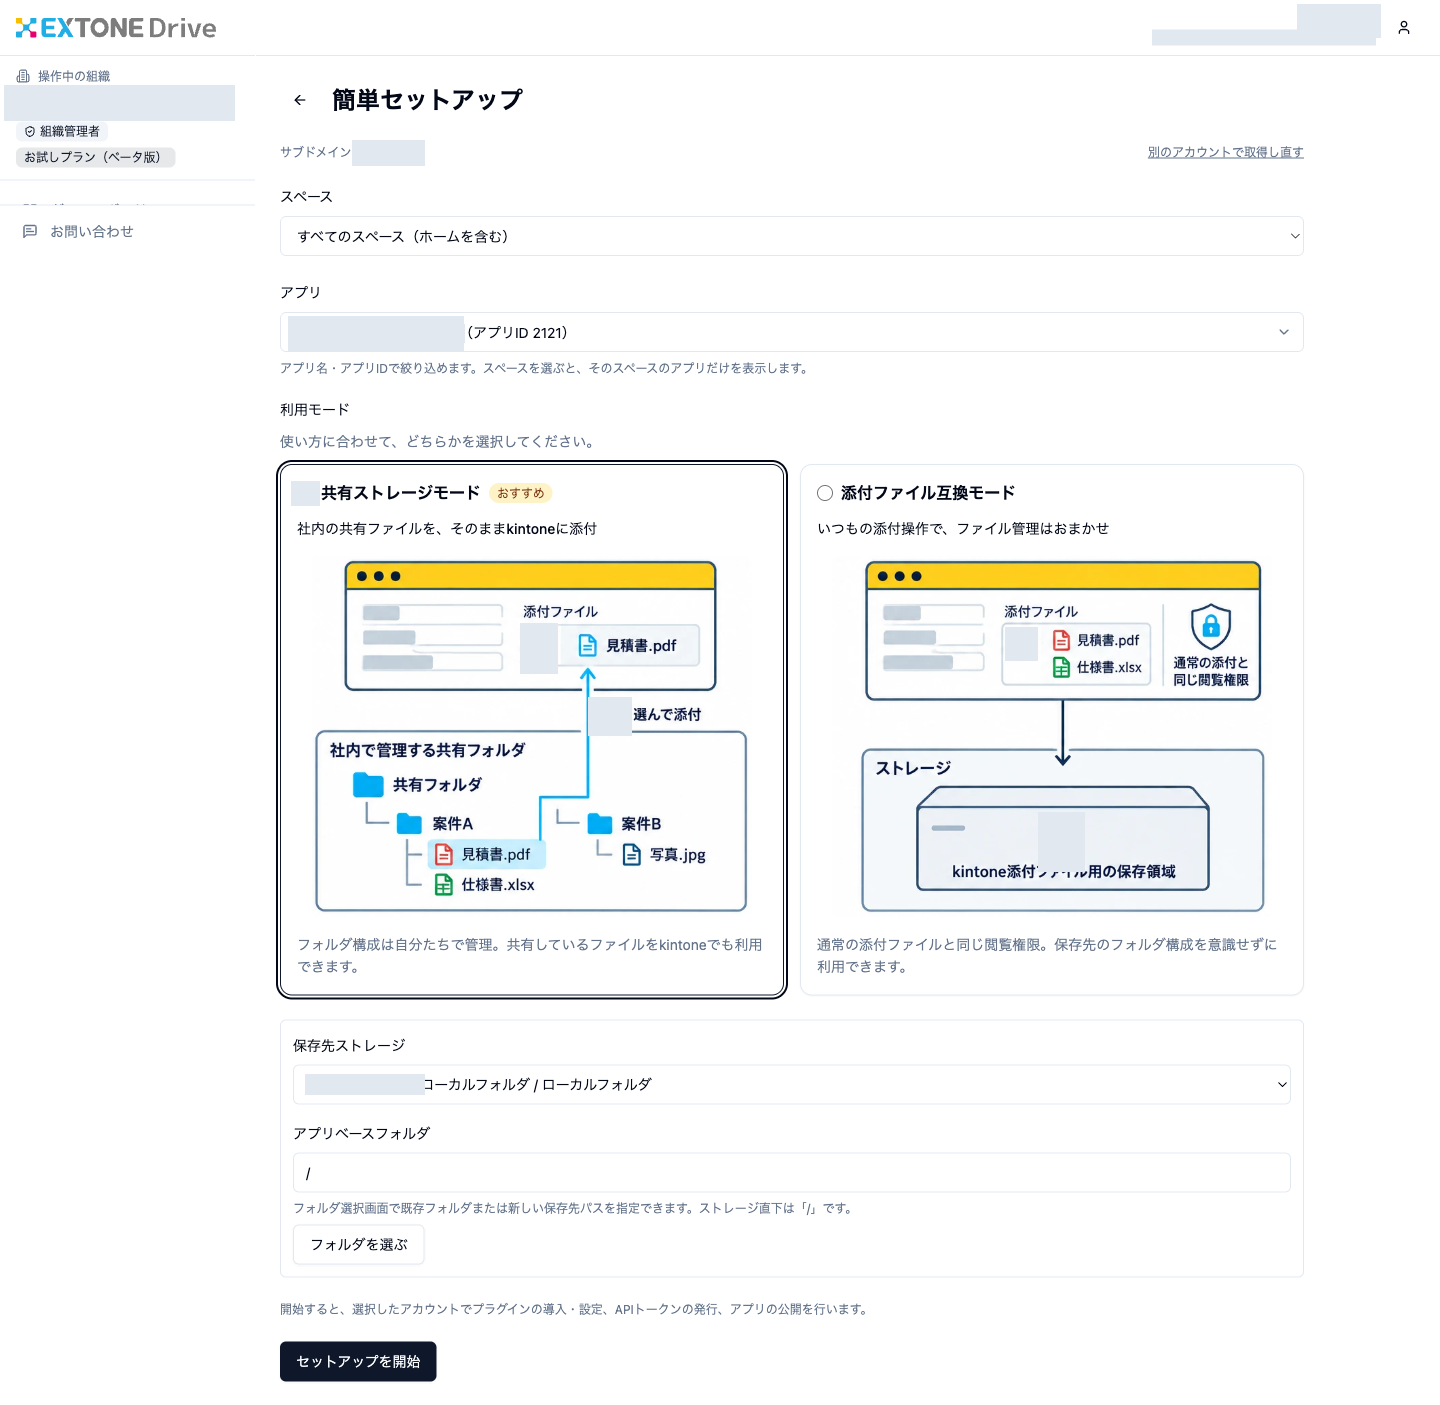The height and width of the screenshot is (1405, 1440).
Task: Click セットアップを開始 button
Action: click(358, 1361)
